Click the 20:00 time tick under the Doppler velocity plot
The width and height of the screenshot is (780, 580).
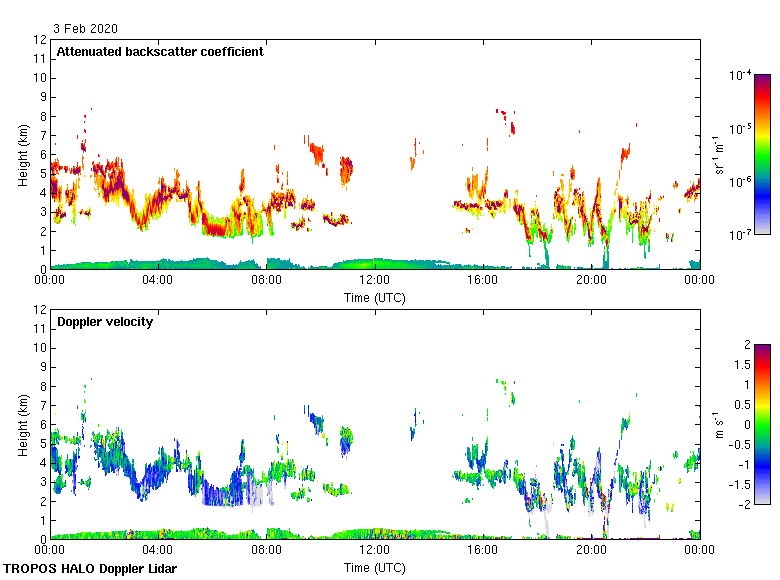coord(590,551)
